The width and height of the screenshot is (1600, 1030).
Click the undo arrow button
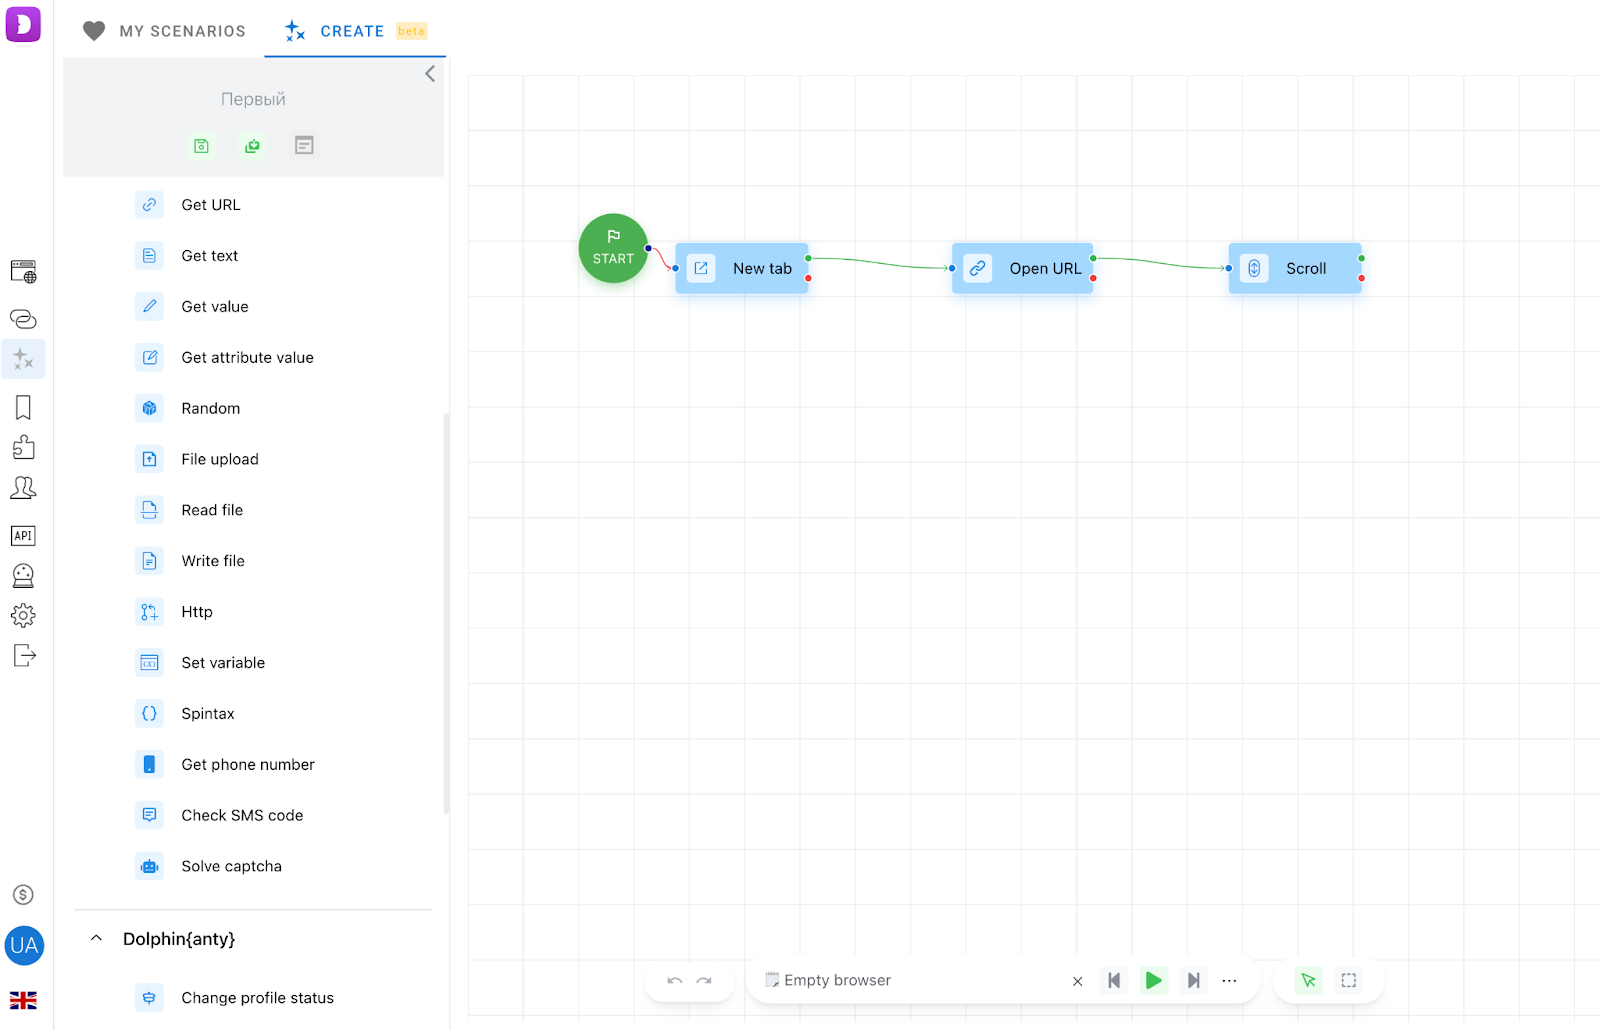click(675, 981)
